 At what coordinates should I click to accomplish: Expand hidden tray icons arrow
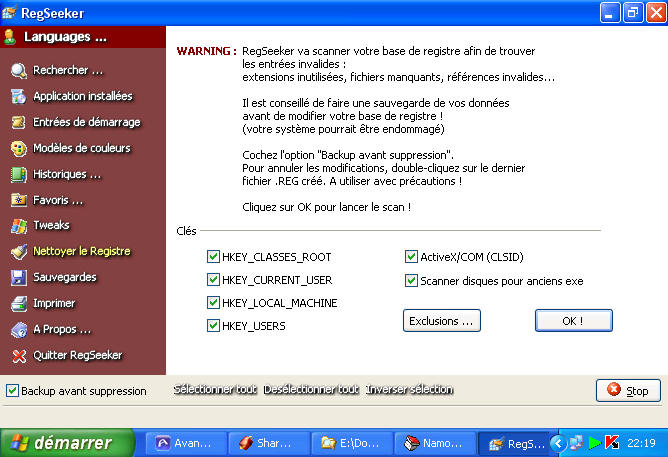coord(558,443)
